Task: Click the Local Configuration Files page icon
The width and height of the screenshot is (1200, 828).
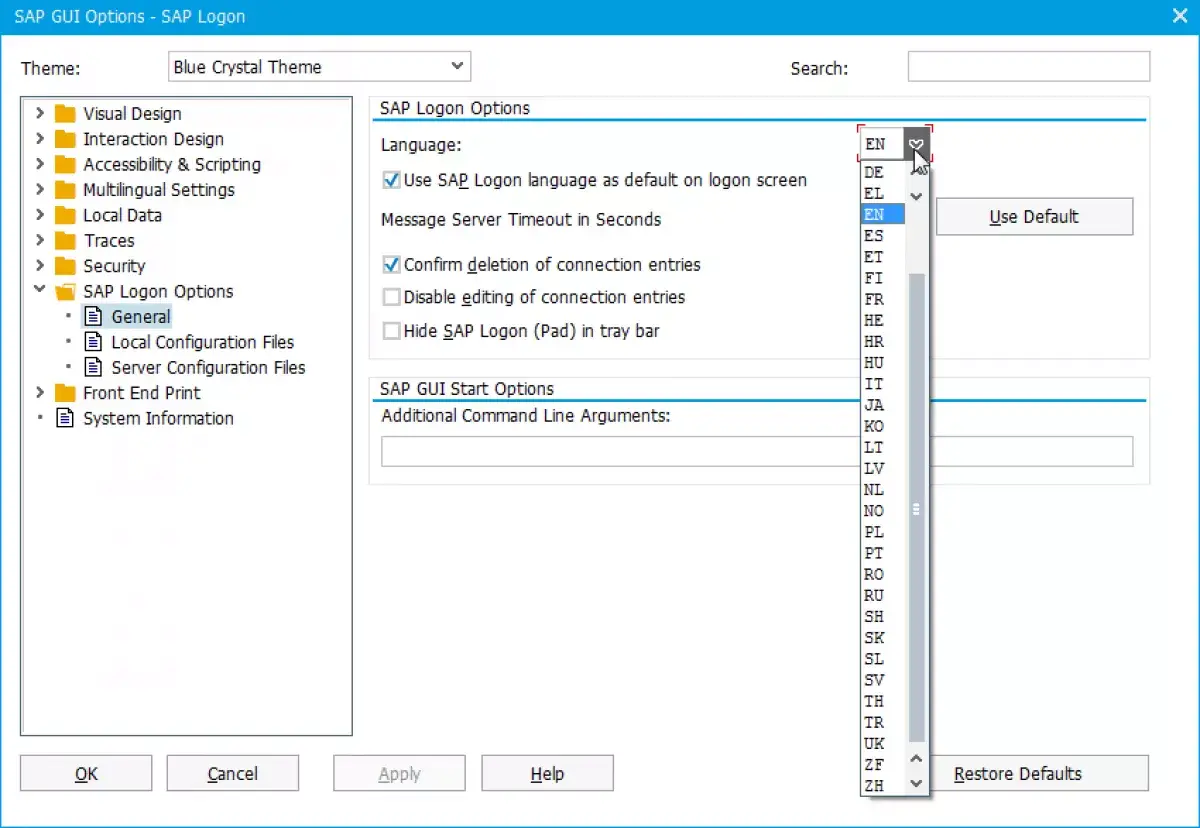Action: tap(93, 342)
